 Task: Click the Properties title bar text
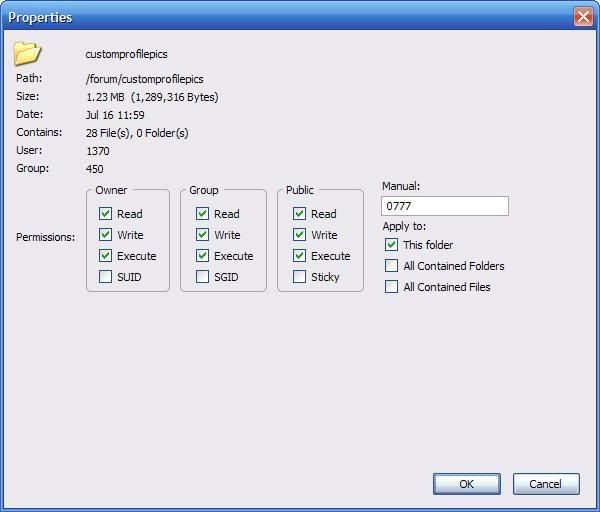tap(40, 17)
